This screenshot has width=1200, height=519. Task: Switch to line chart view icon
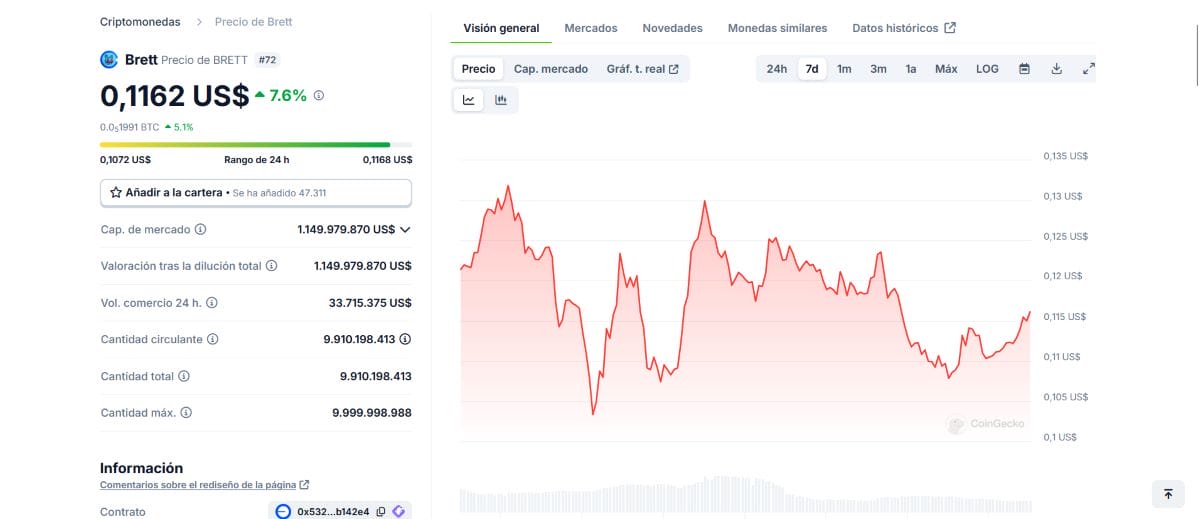point(469,100)
